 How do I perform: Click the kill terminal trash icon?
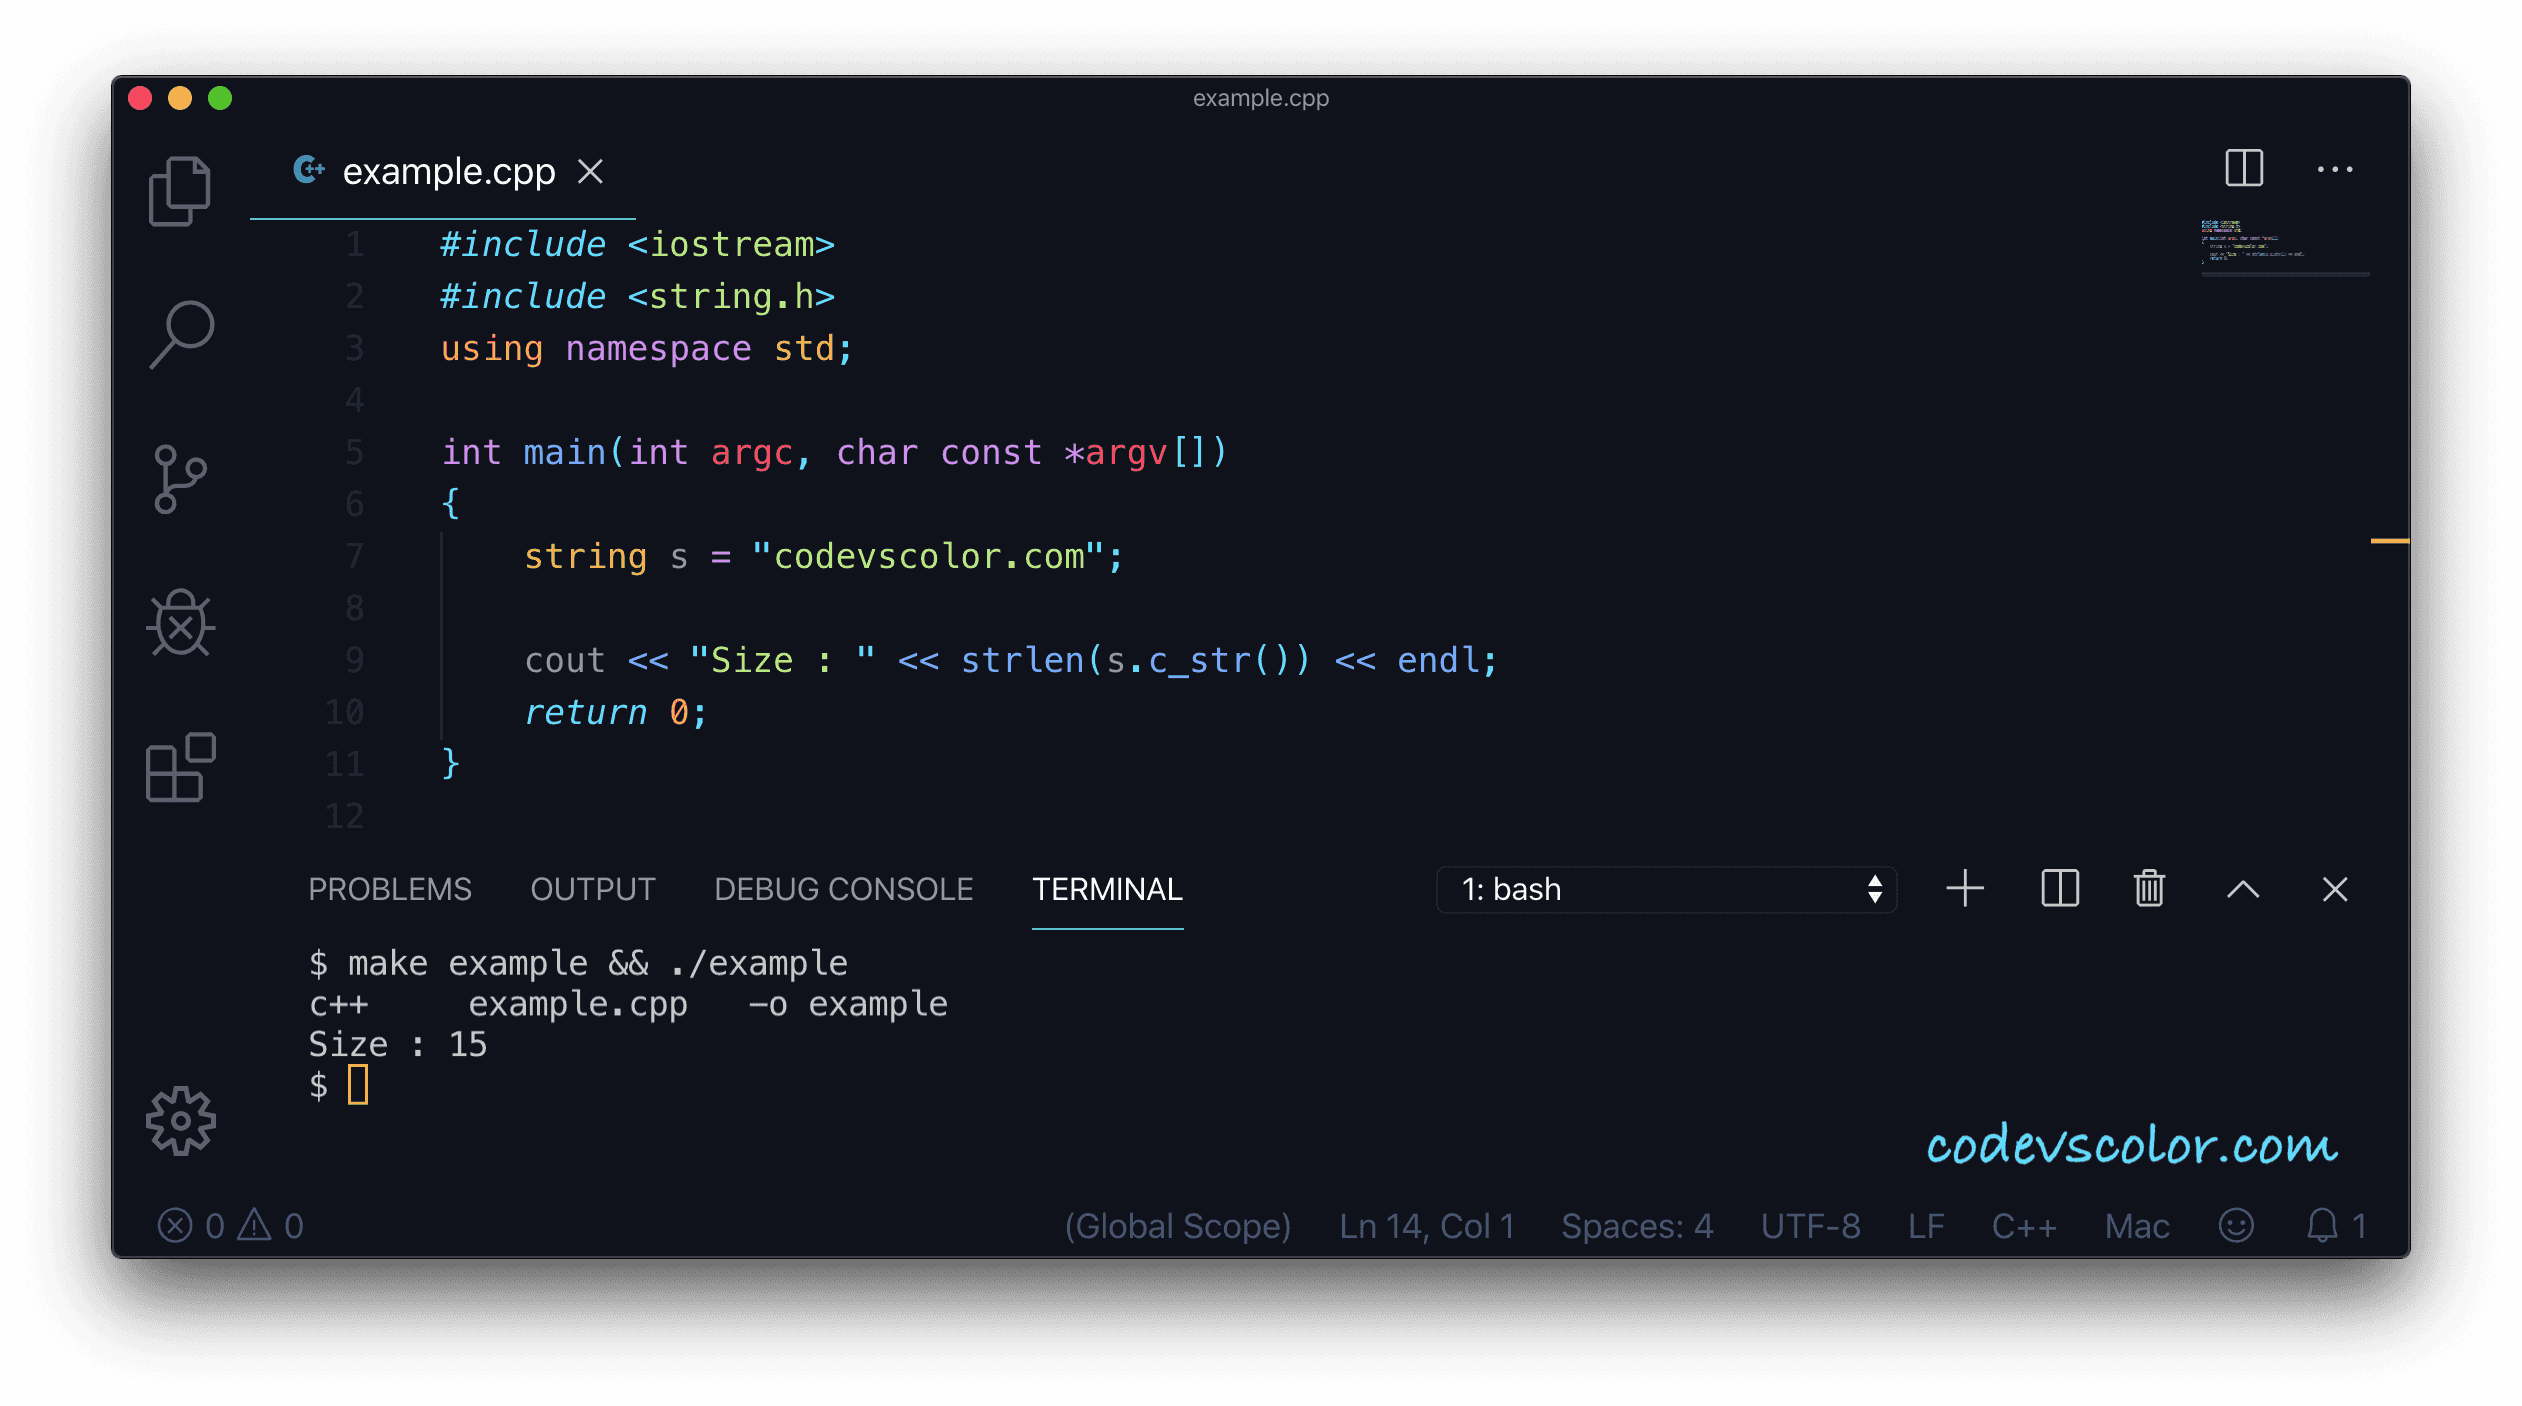[2149, 888]
